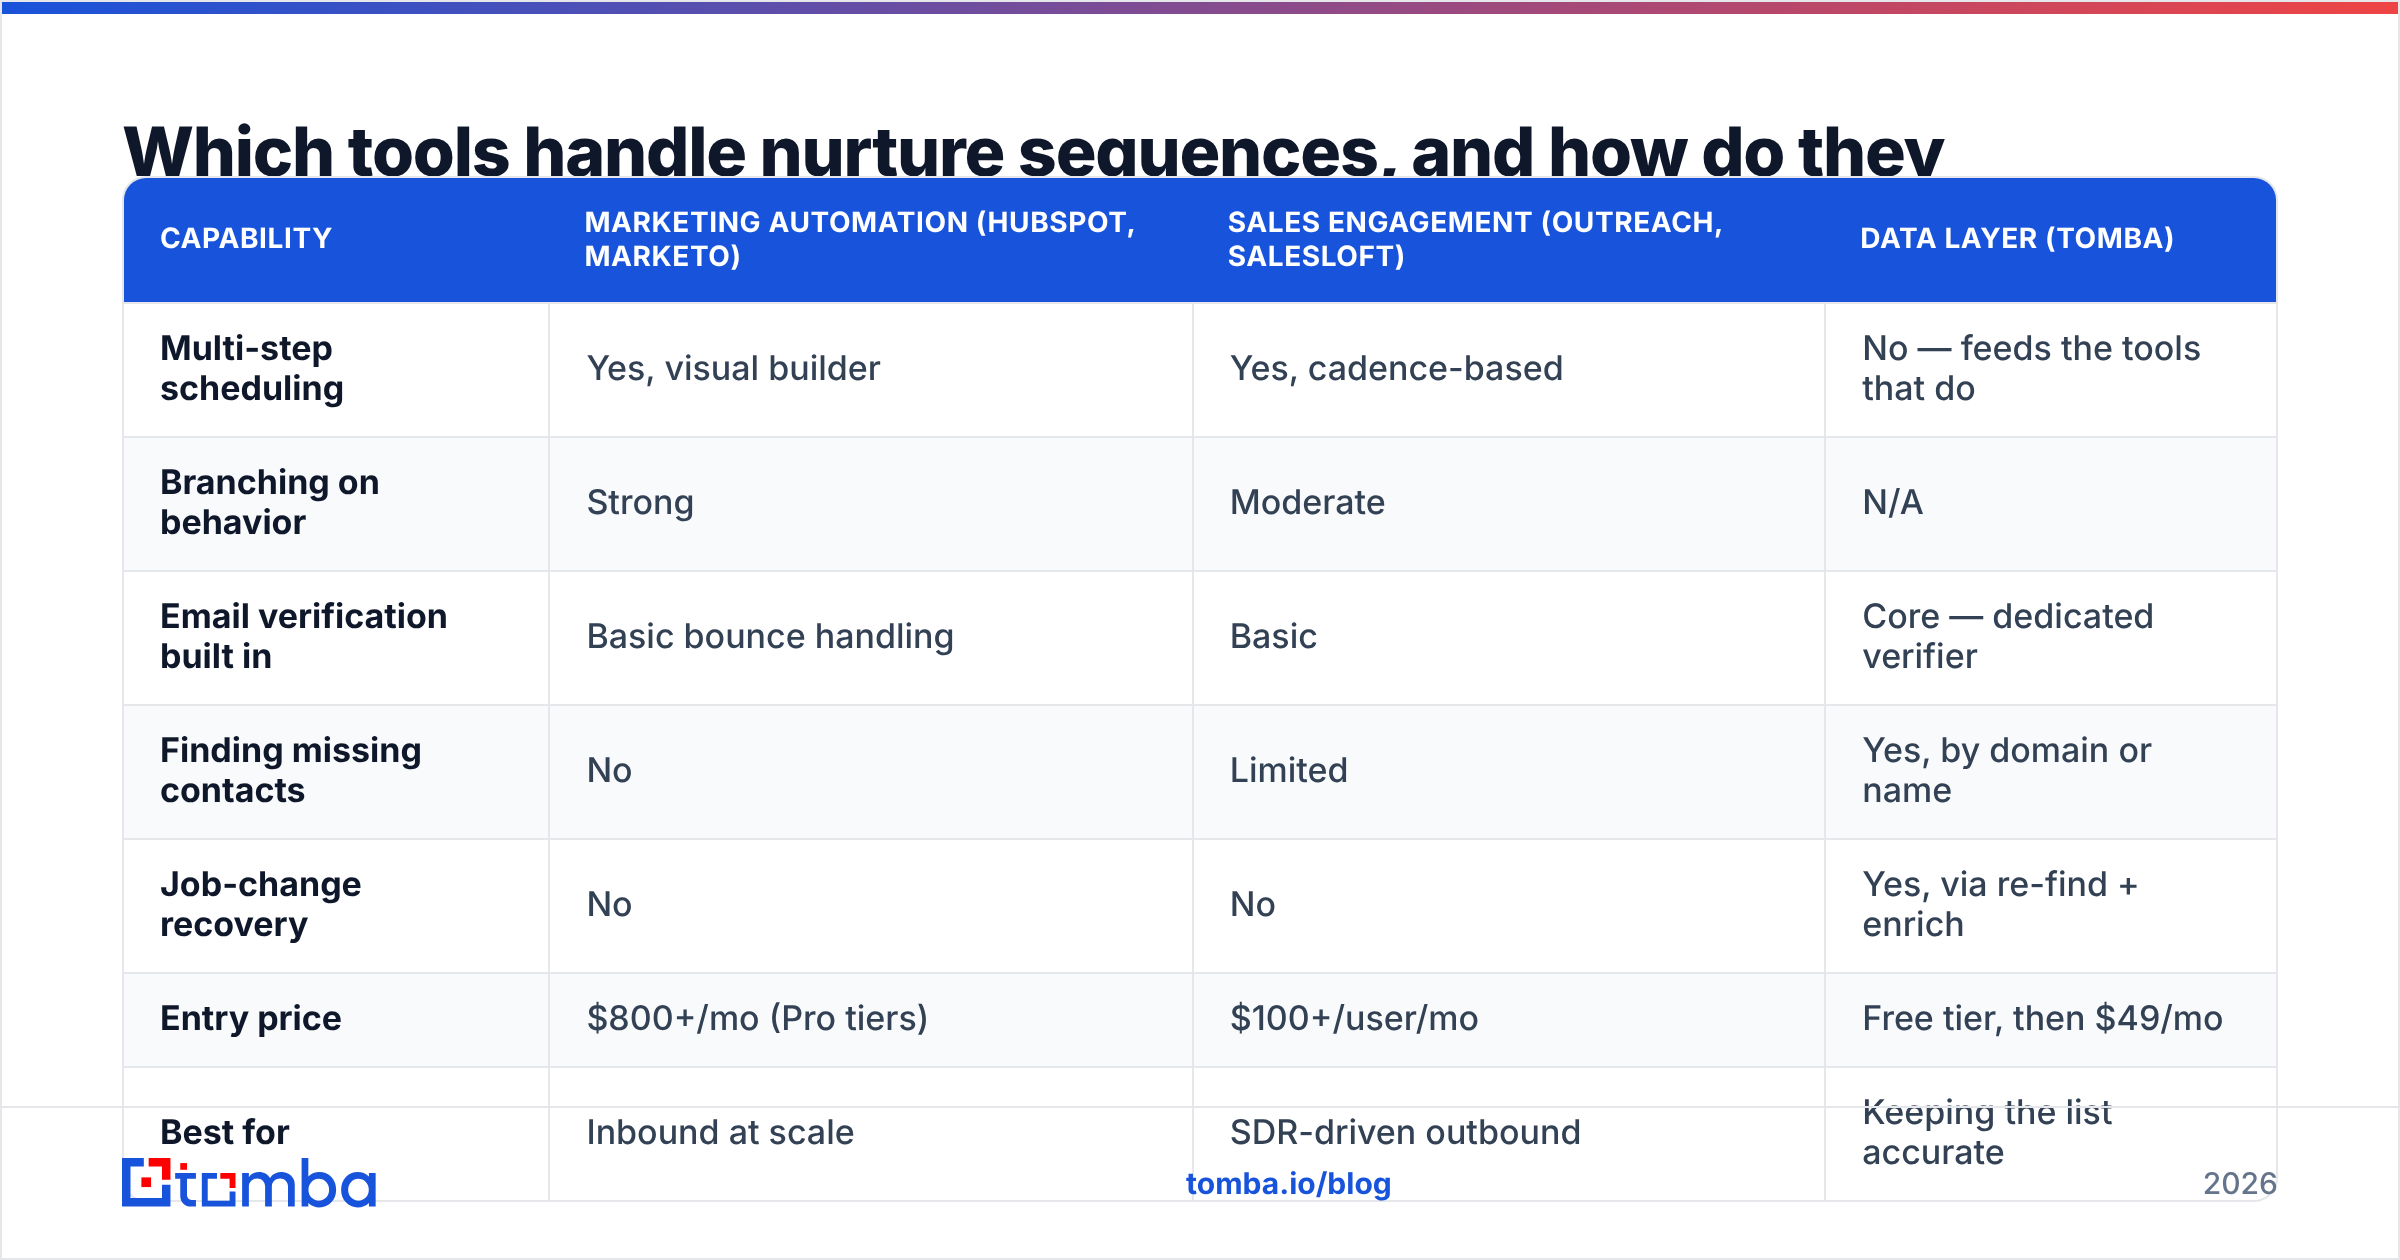This screenshot has height=1260, width=2400.
Task: Click the tomba logo
Action: [x=249, y=1183]
